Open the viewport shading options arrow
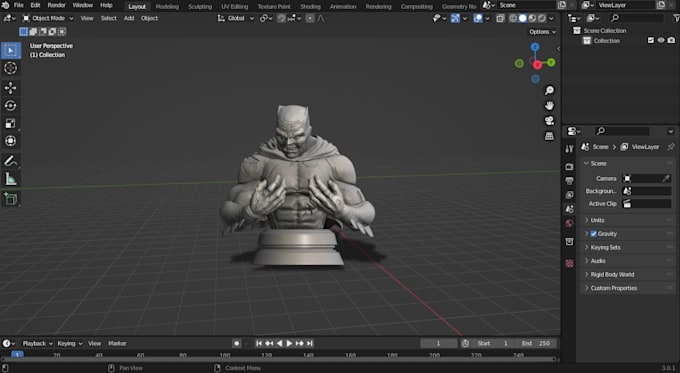This screenshot has height=373, width=680. [x=551, y=18]
